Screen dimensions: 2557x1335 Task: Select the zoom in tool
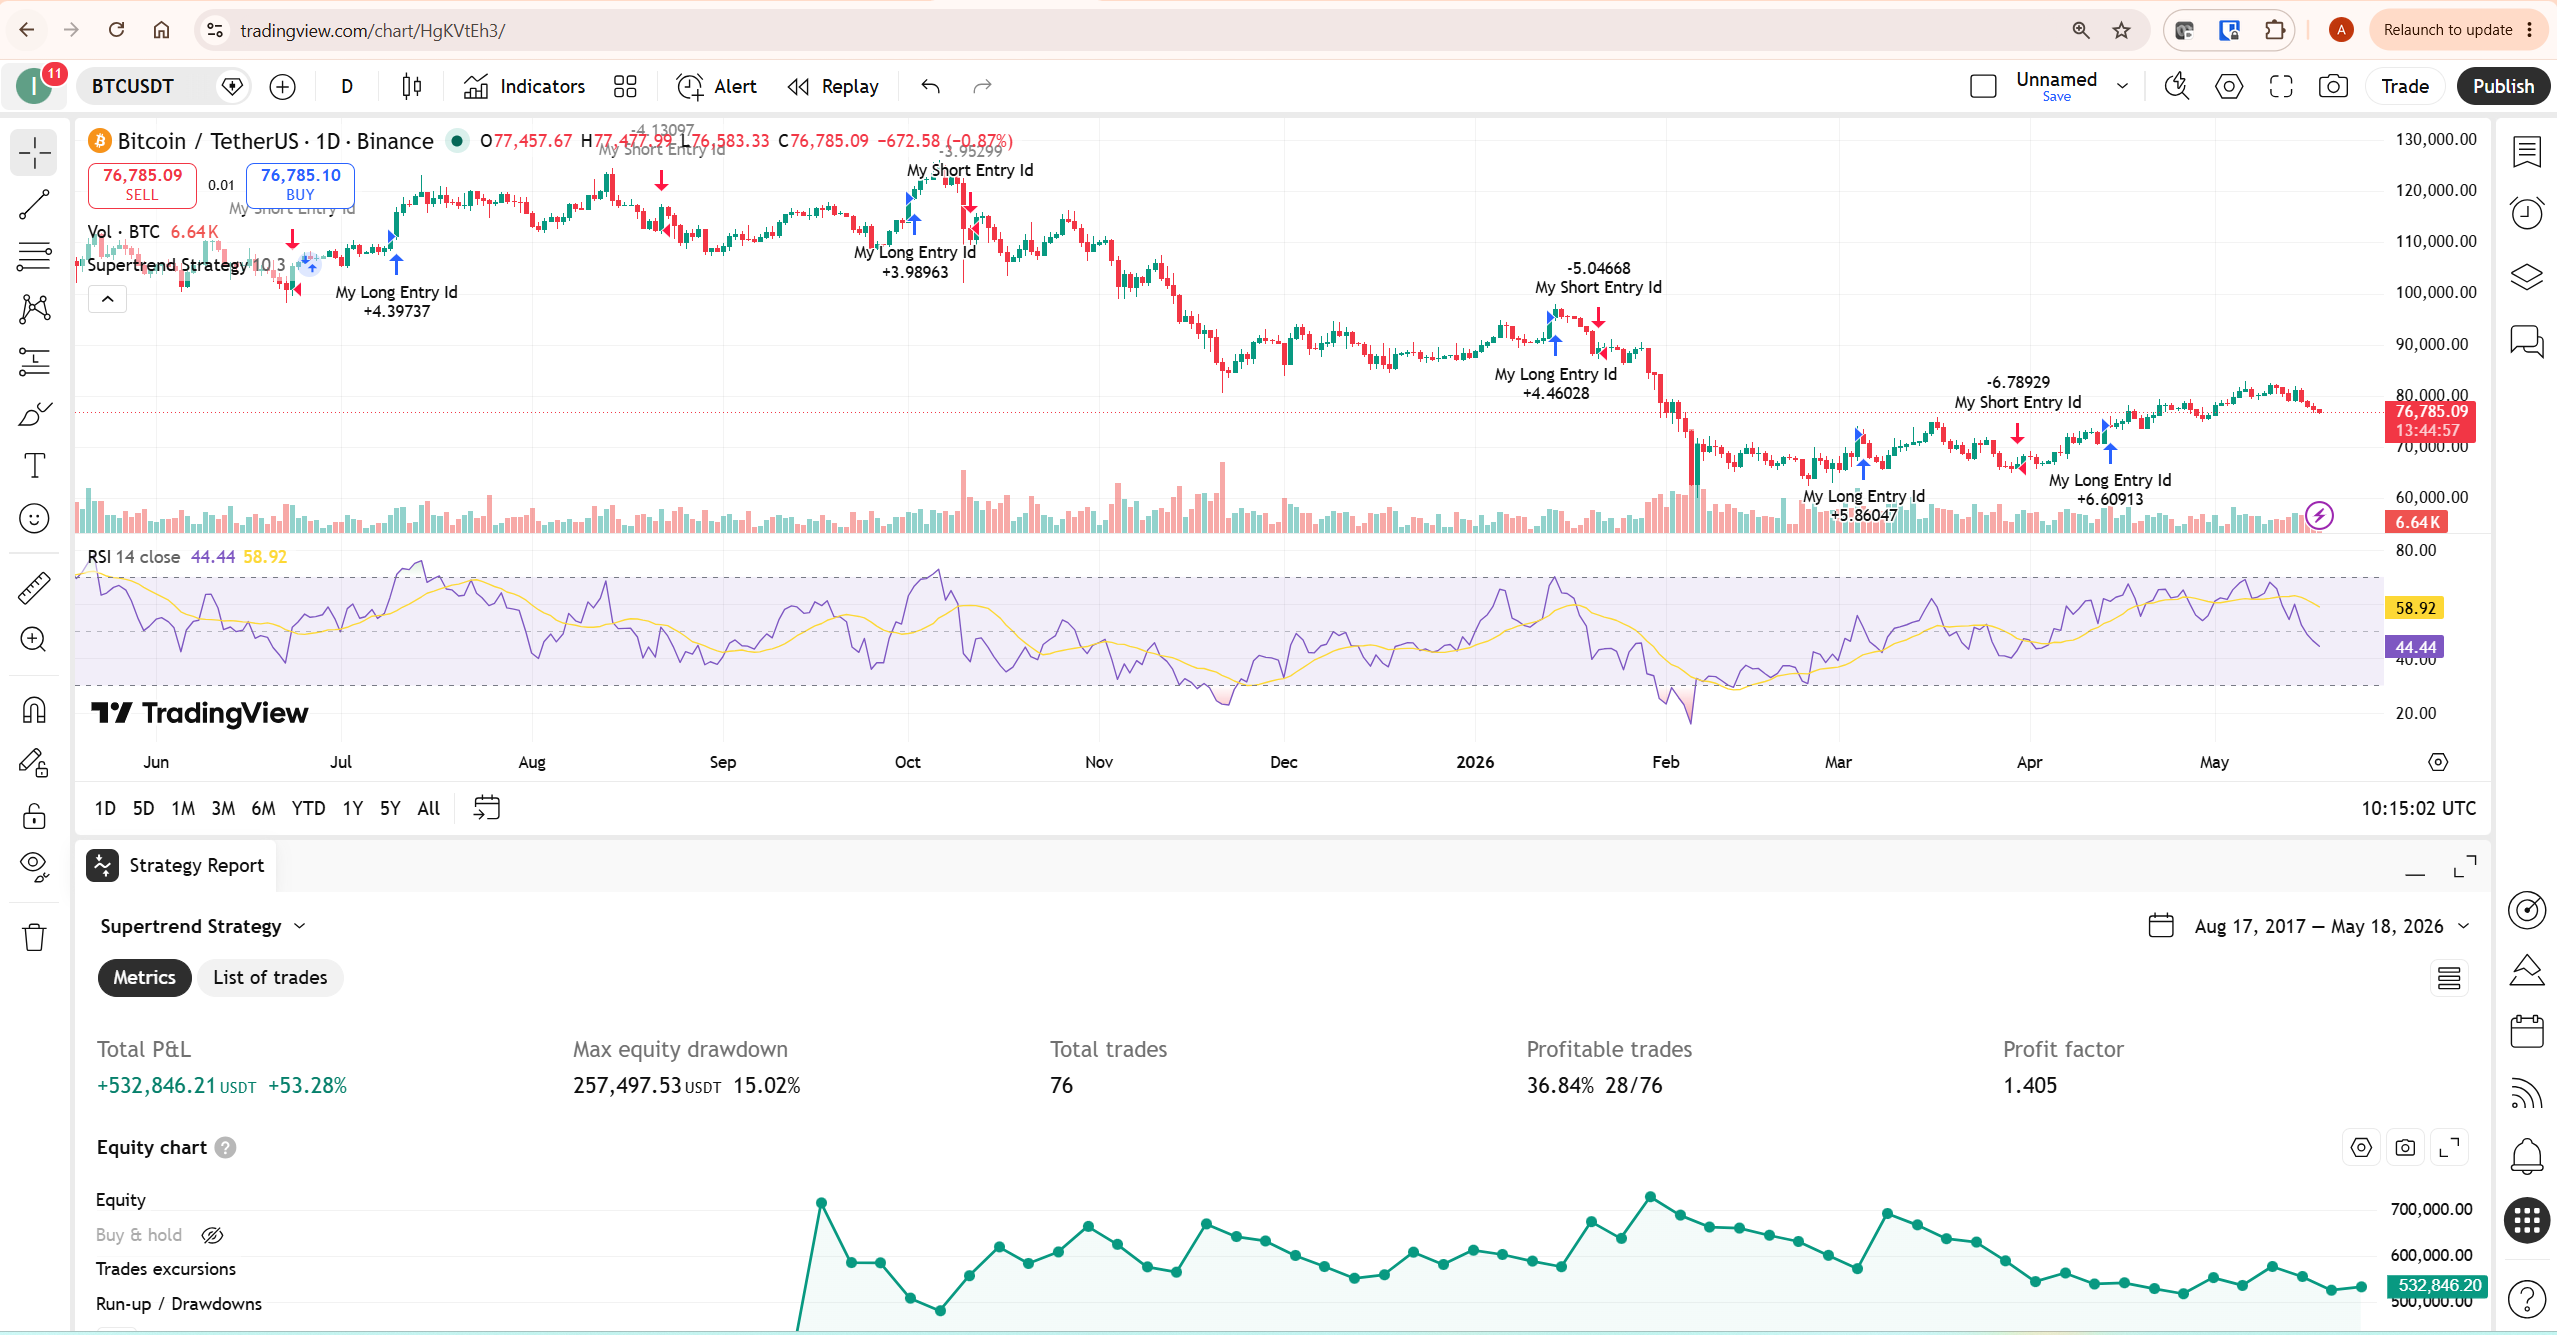point(34,640)
